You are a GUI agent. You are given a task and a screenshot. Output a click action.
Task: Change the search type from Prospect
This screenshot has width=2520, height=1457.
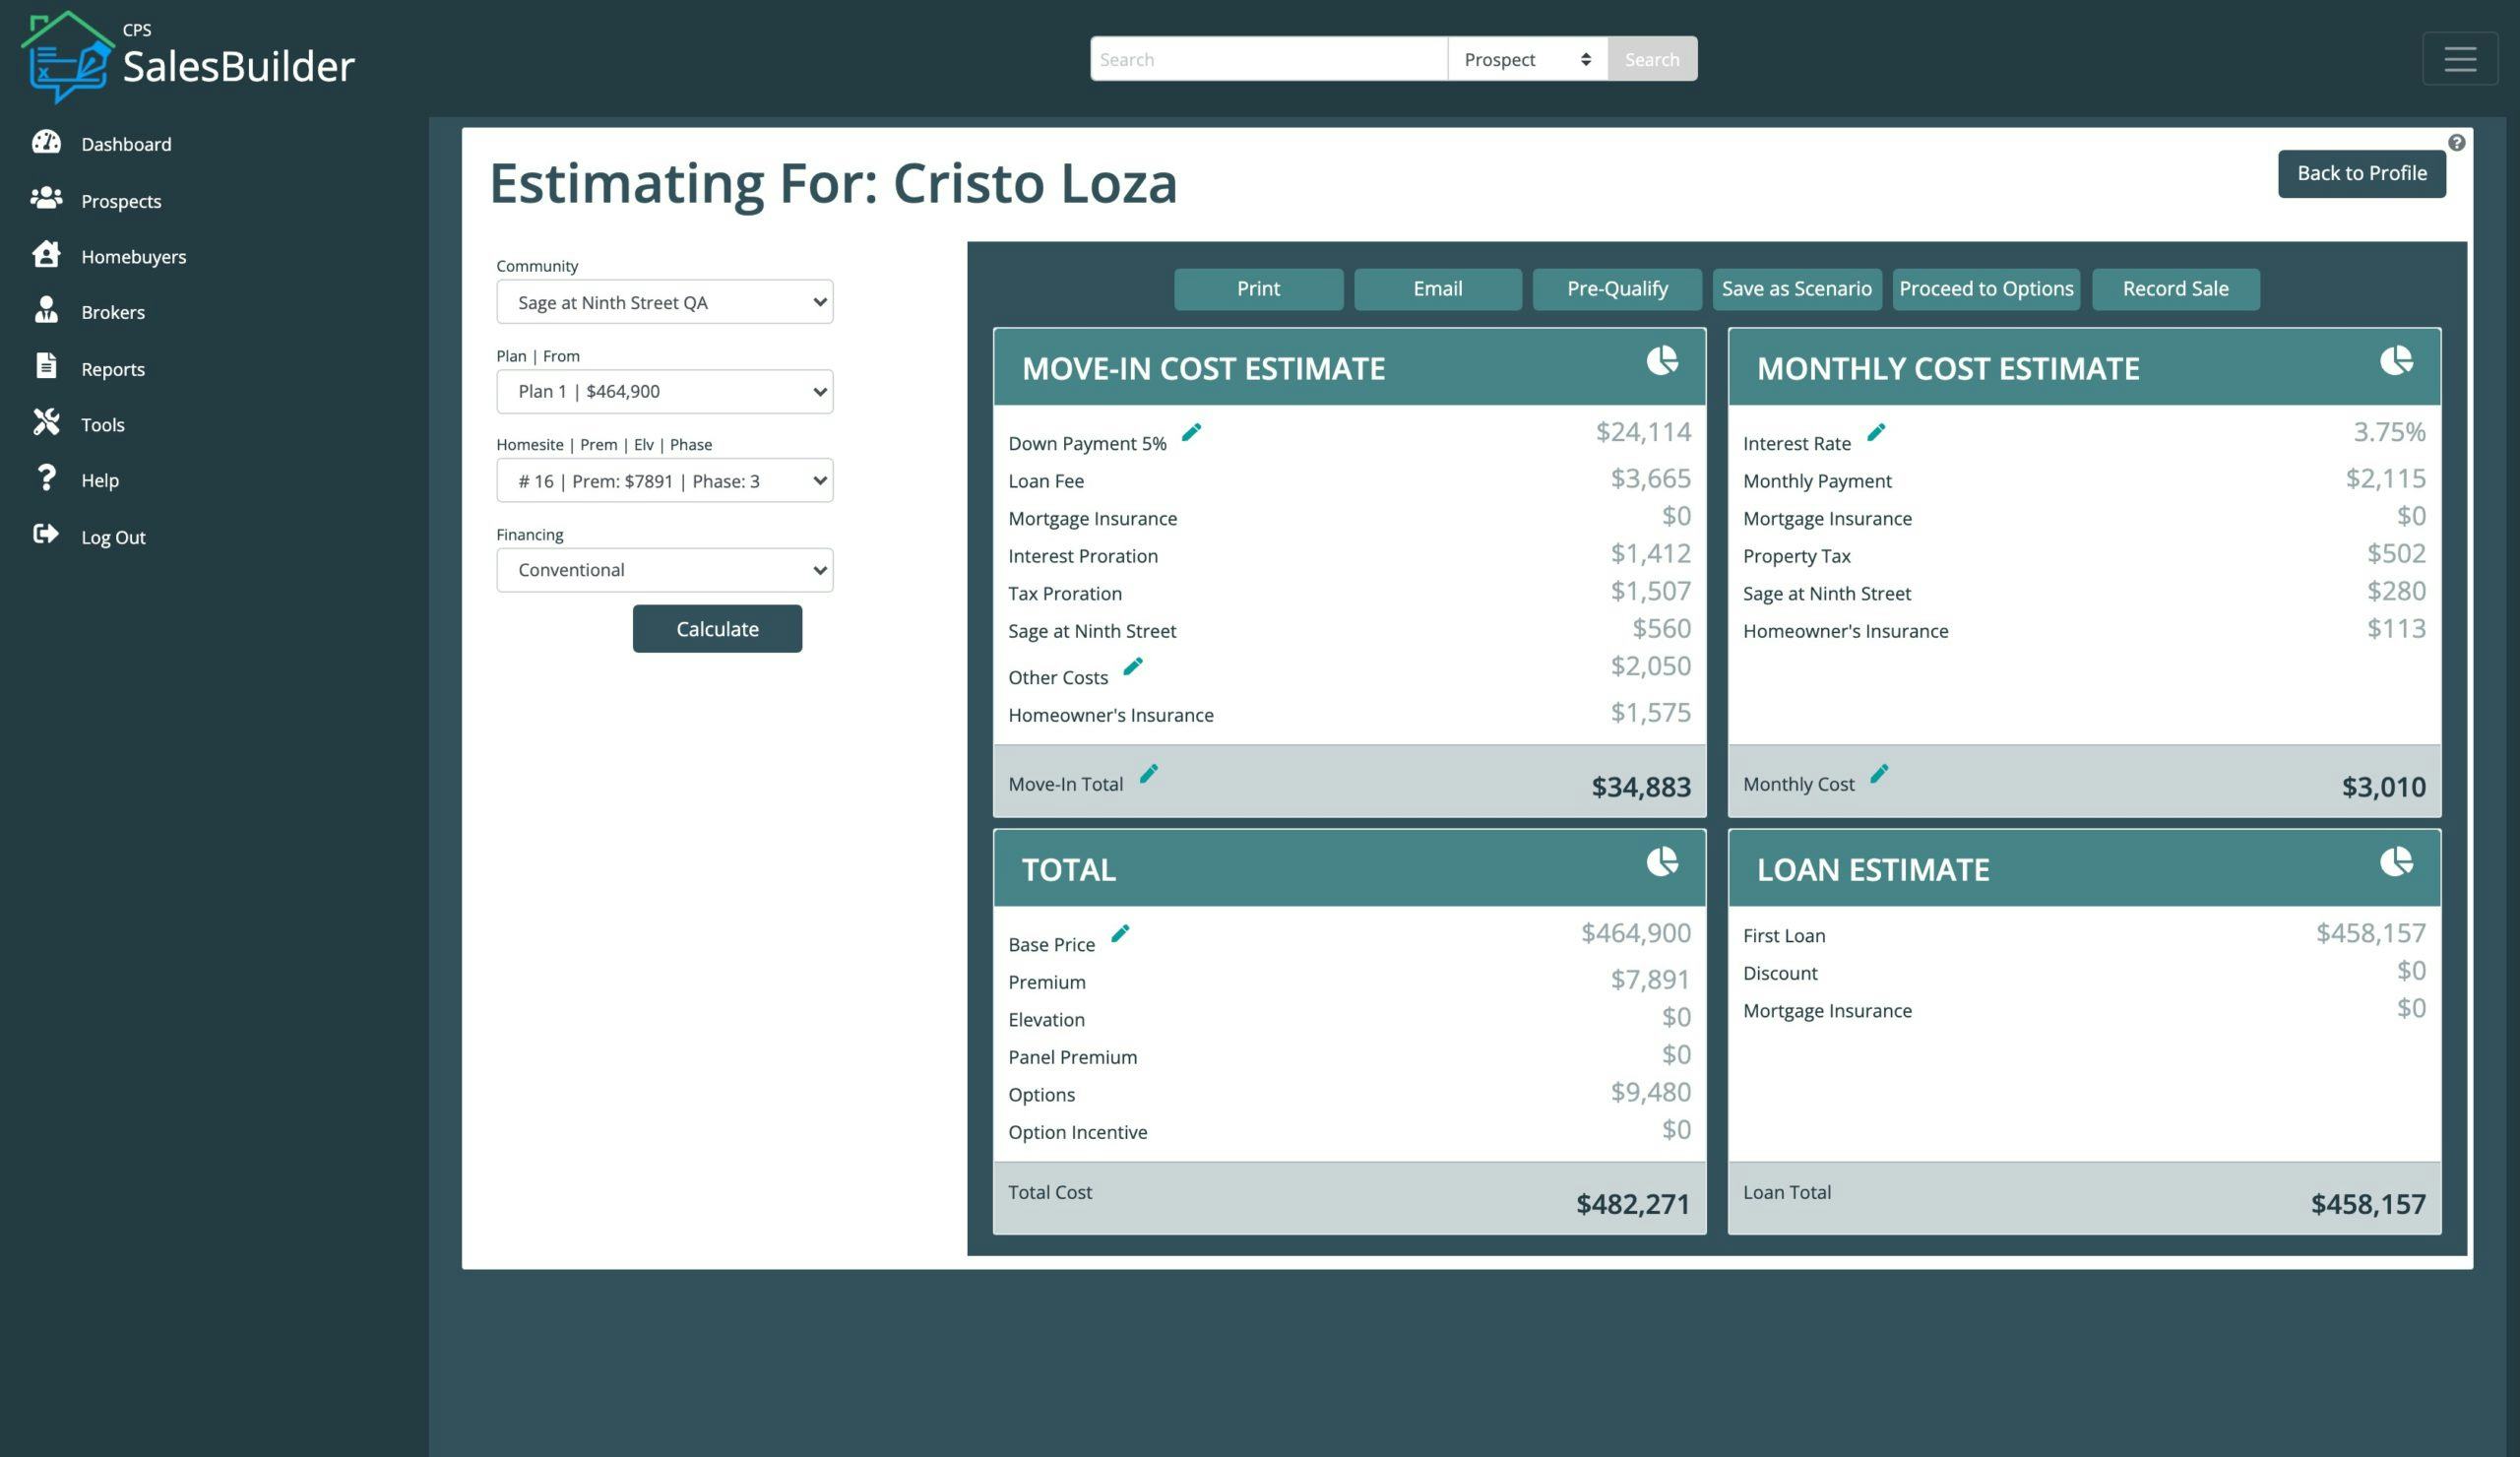point(1527,58)
